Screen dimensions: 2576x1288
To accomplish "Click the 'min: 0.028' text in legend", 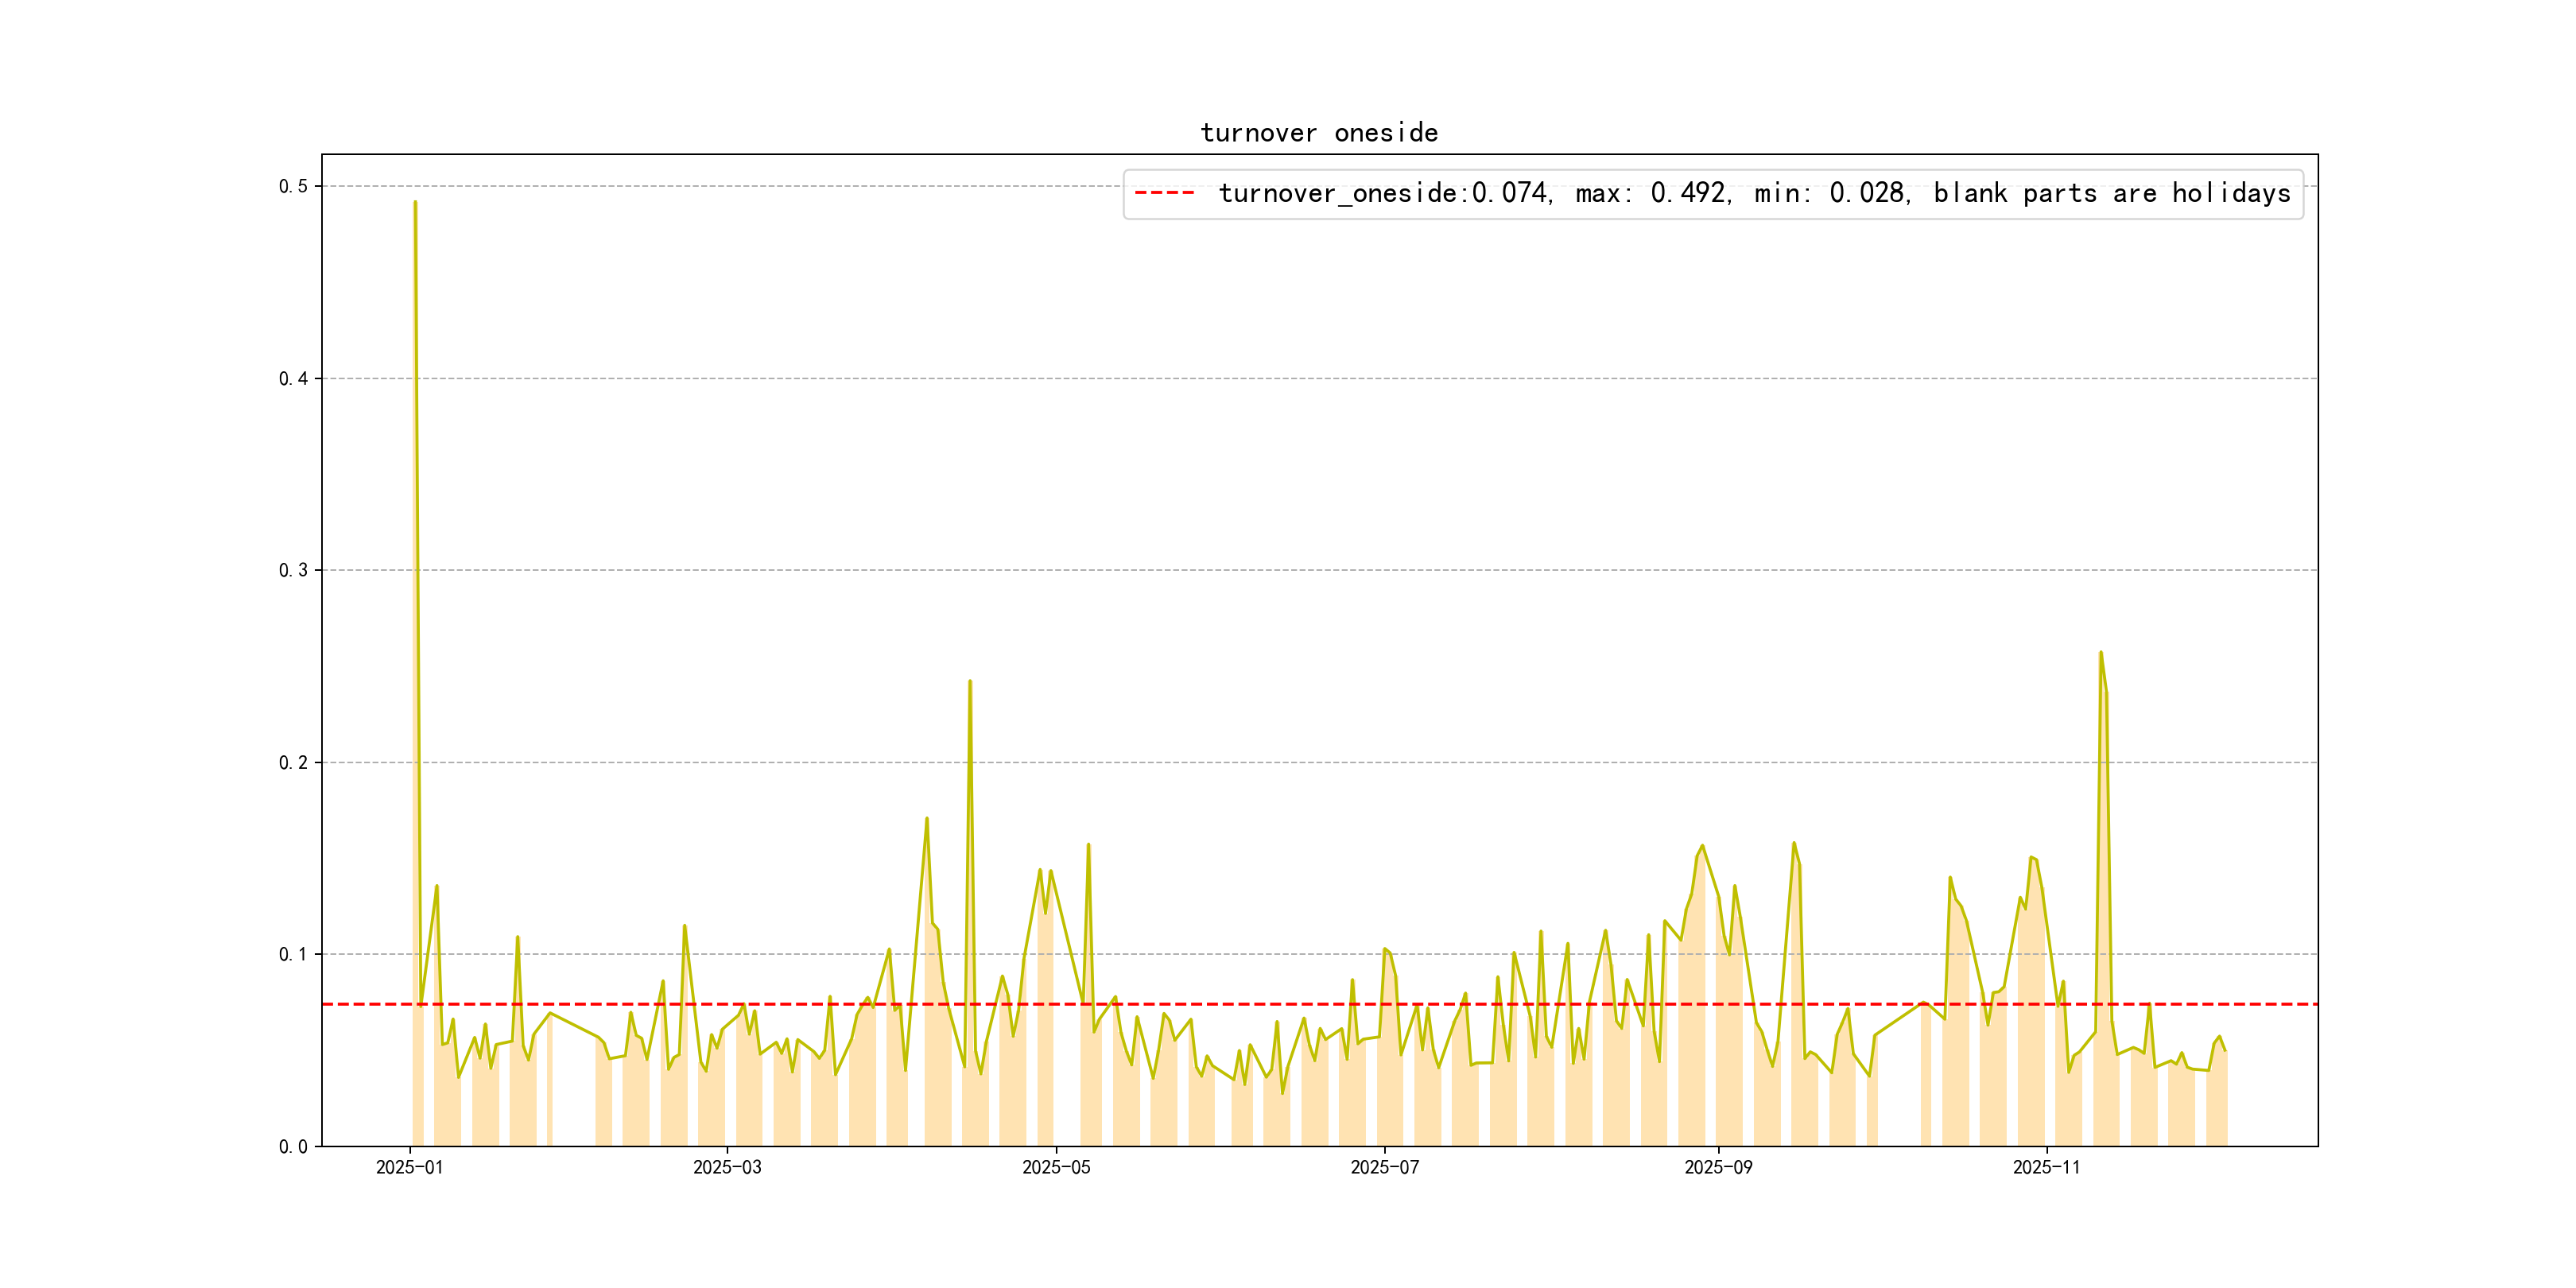I will click(x=1831, y=193).
